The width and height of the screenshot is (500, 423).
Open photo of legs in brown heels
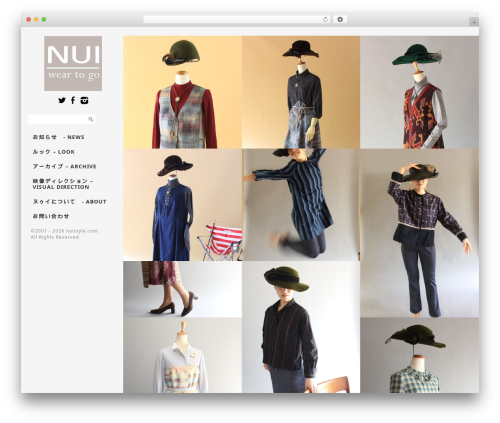coord(182,289)
